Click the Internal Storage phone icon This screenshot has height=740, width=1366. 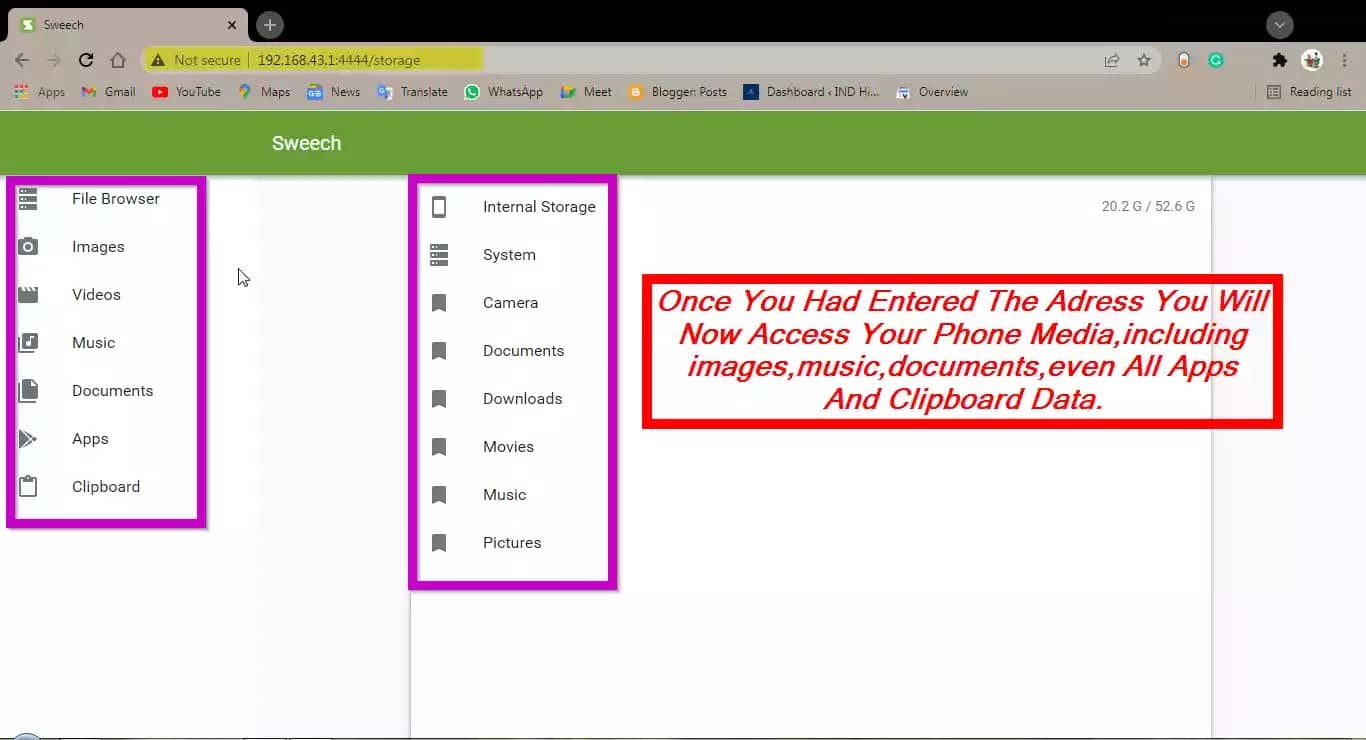(x=439, y=207)
